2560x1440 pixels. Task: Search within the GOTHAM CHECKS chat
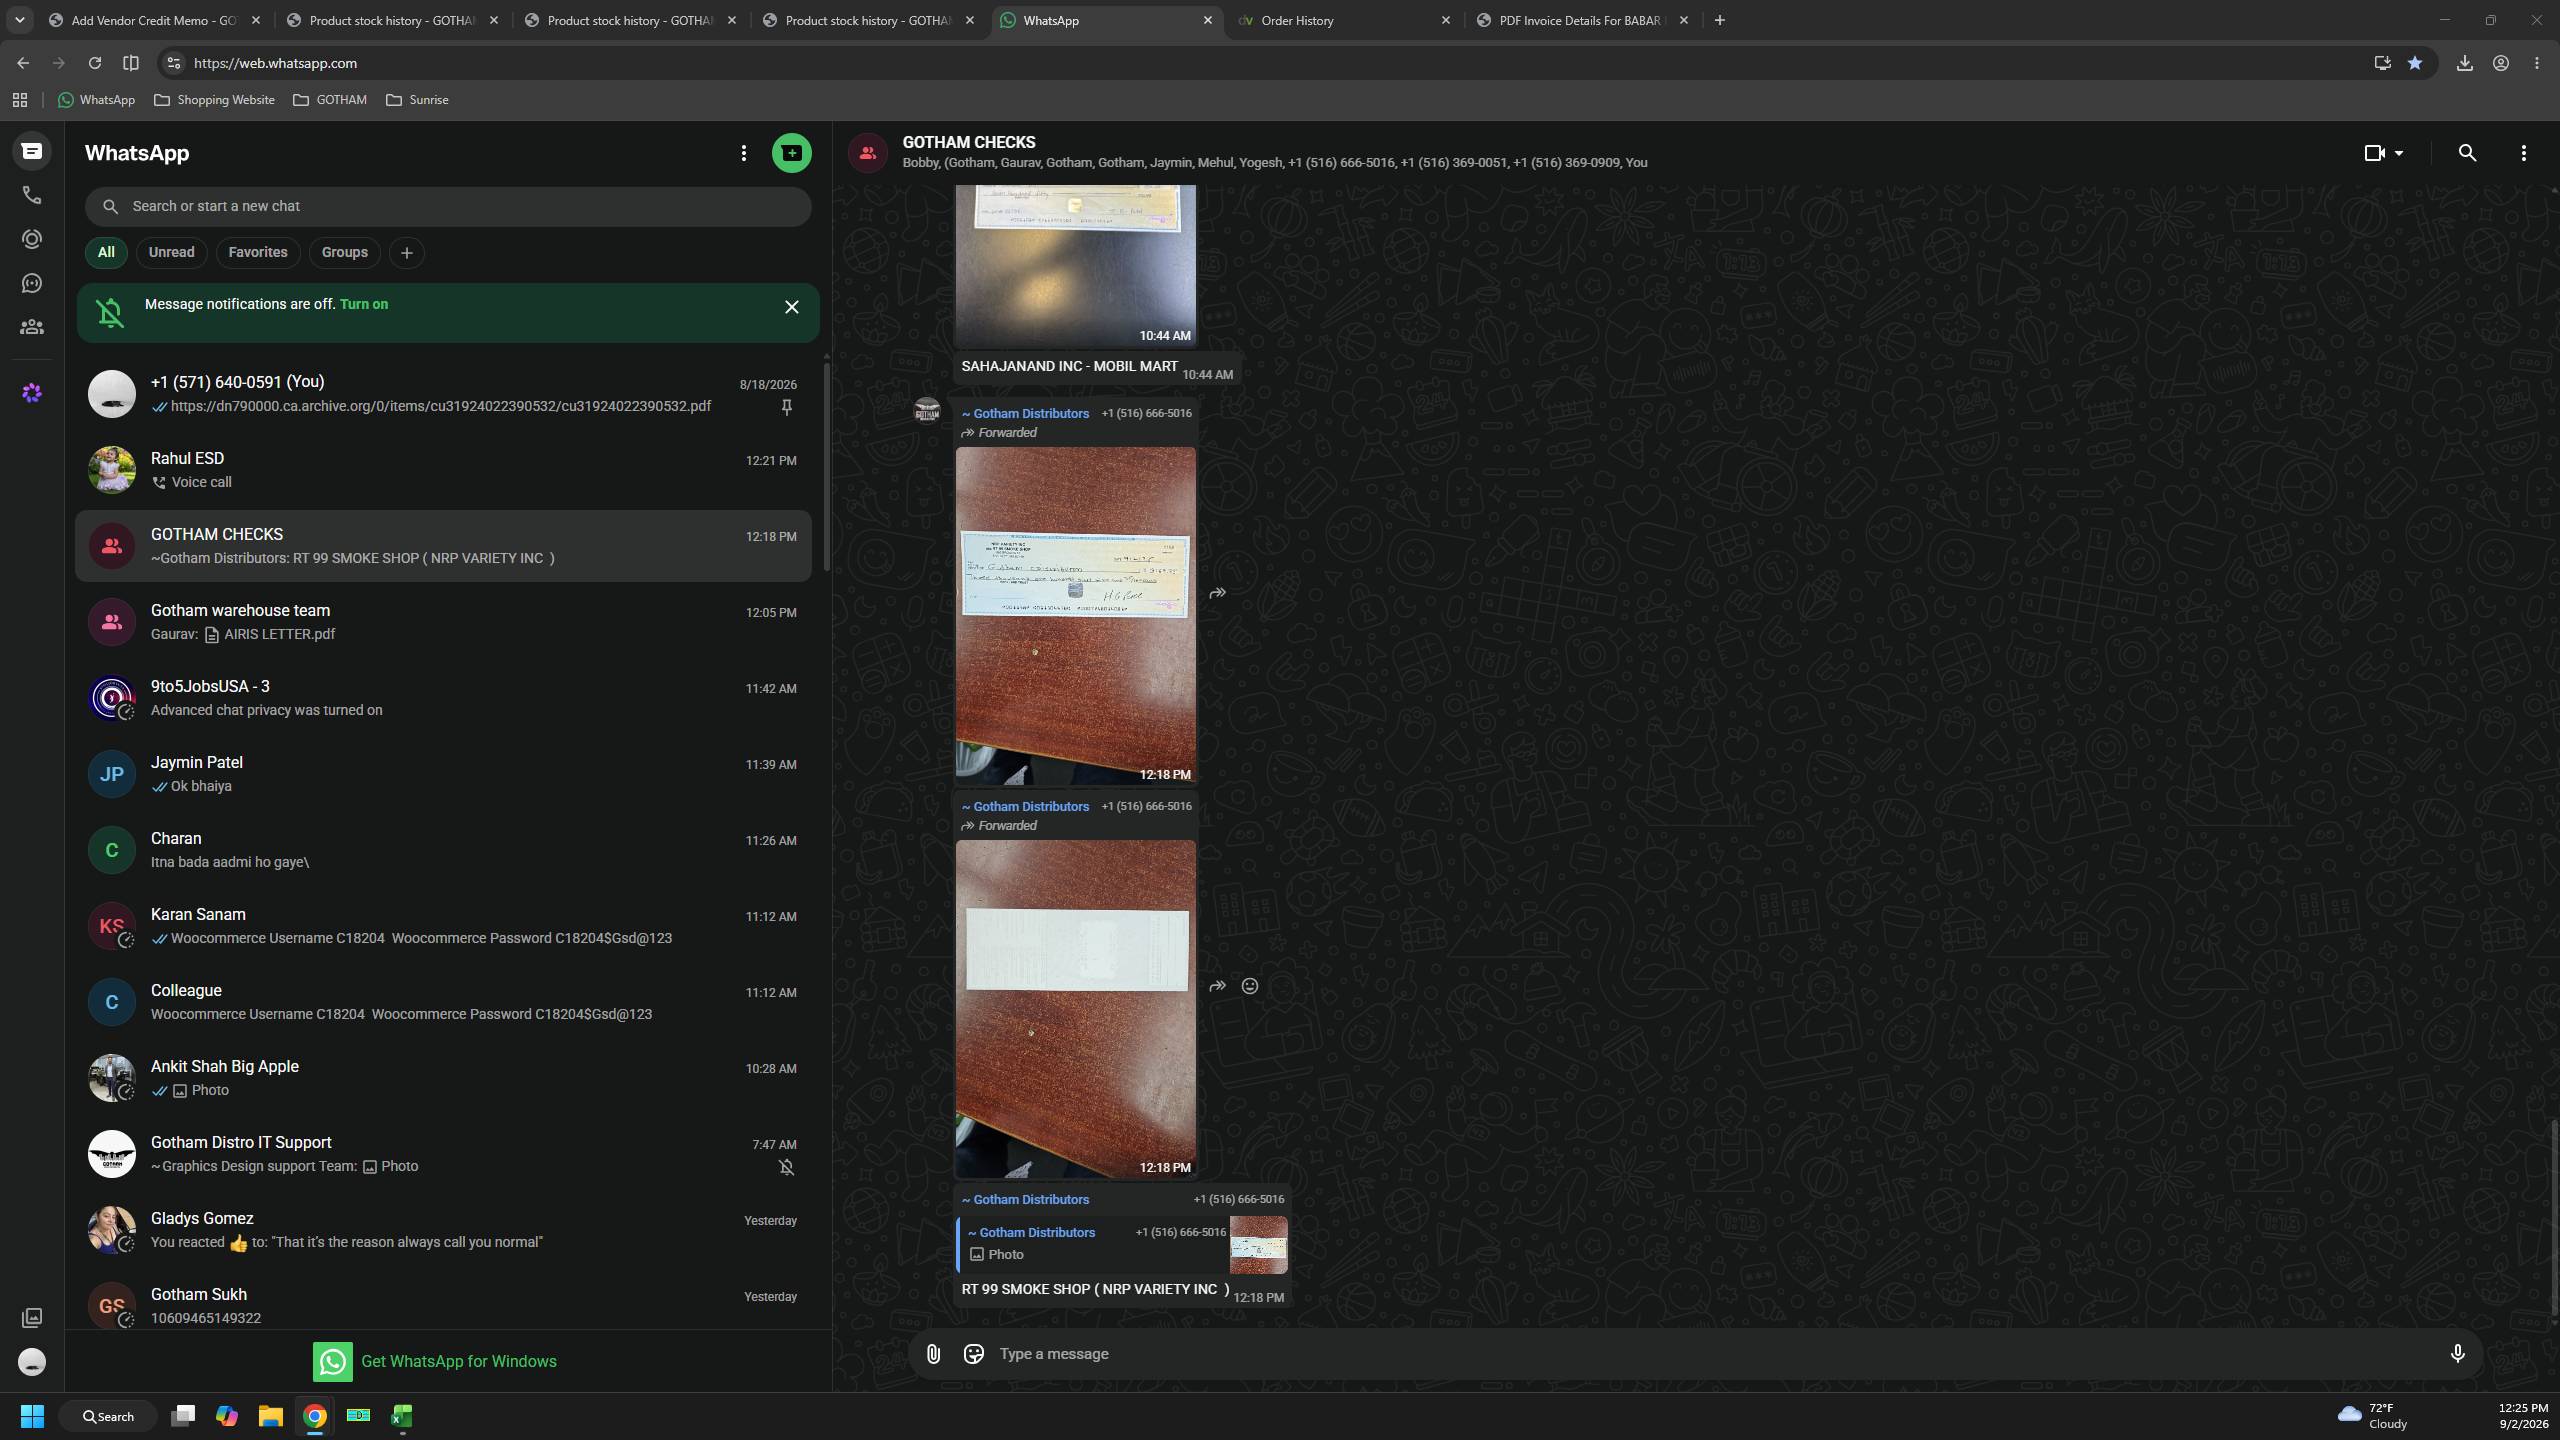click(2467, 153)
